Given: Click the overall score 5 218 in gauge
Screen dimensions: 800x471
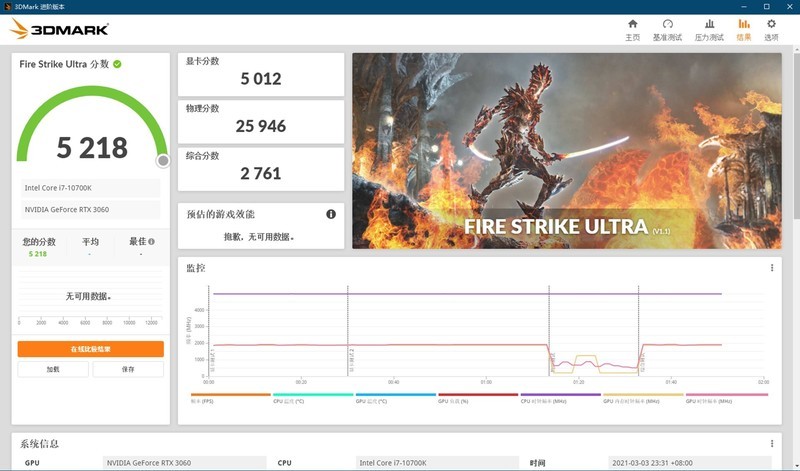Looking at the screenshot, I should [x=92, y=147].
